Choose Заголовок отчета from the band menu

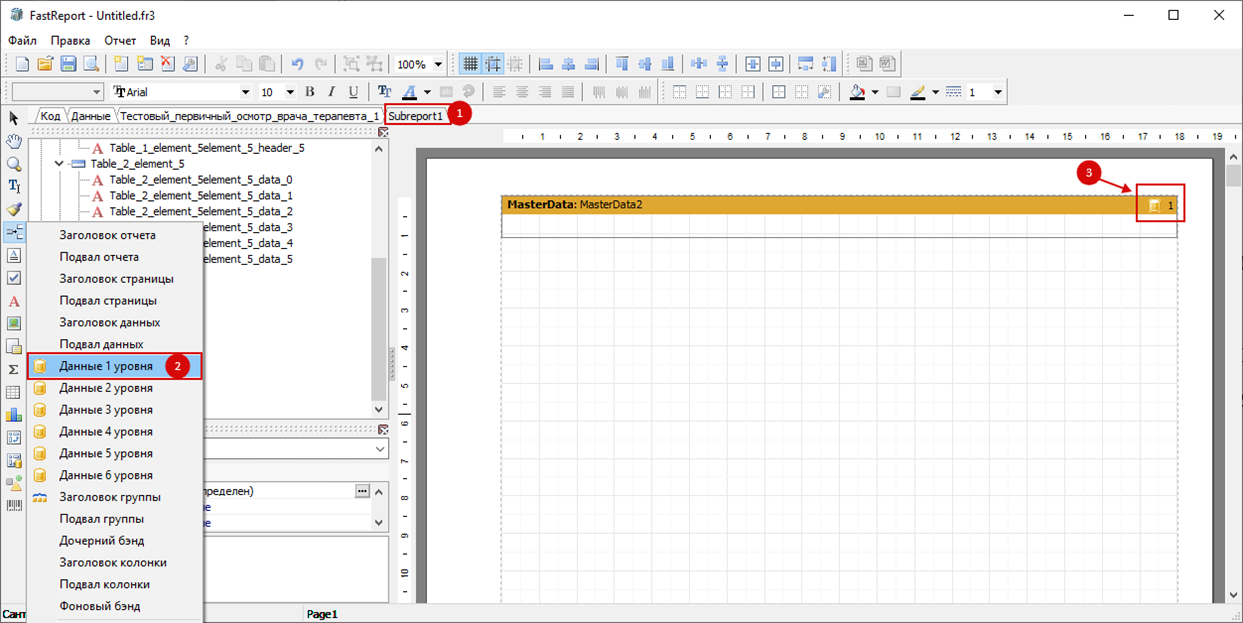click(x=115, y=235)
